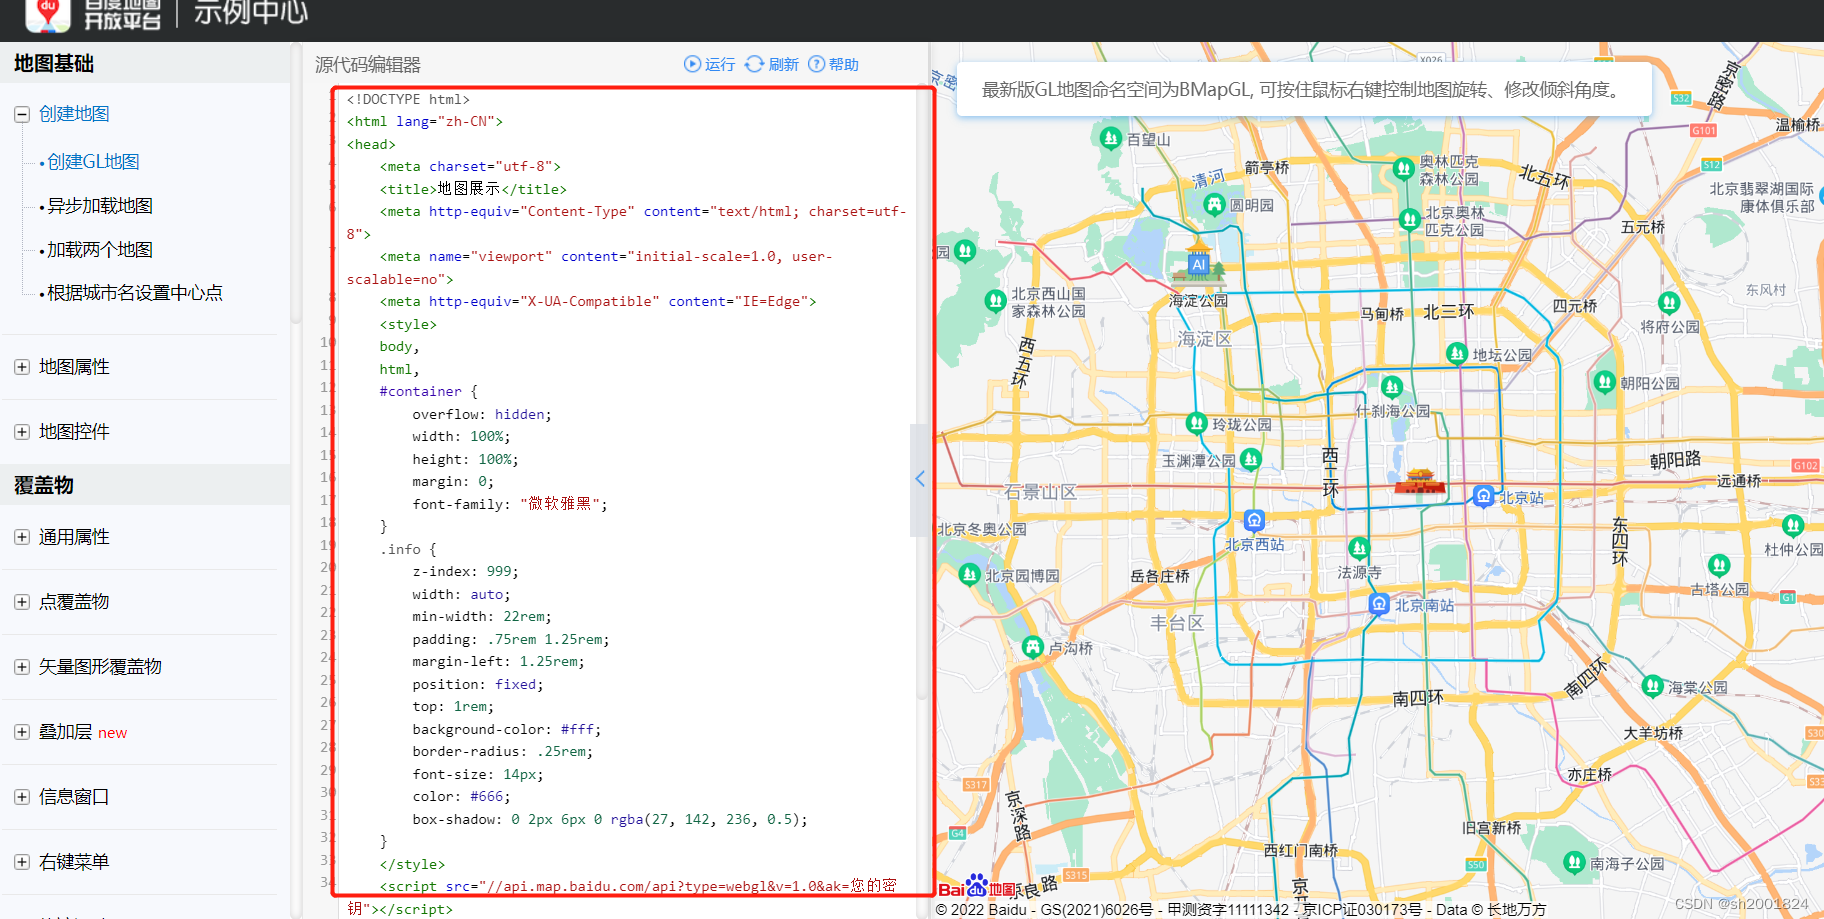Click the 帮助 question mark icon
Screen dimensions: 1824x919
817,64
